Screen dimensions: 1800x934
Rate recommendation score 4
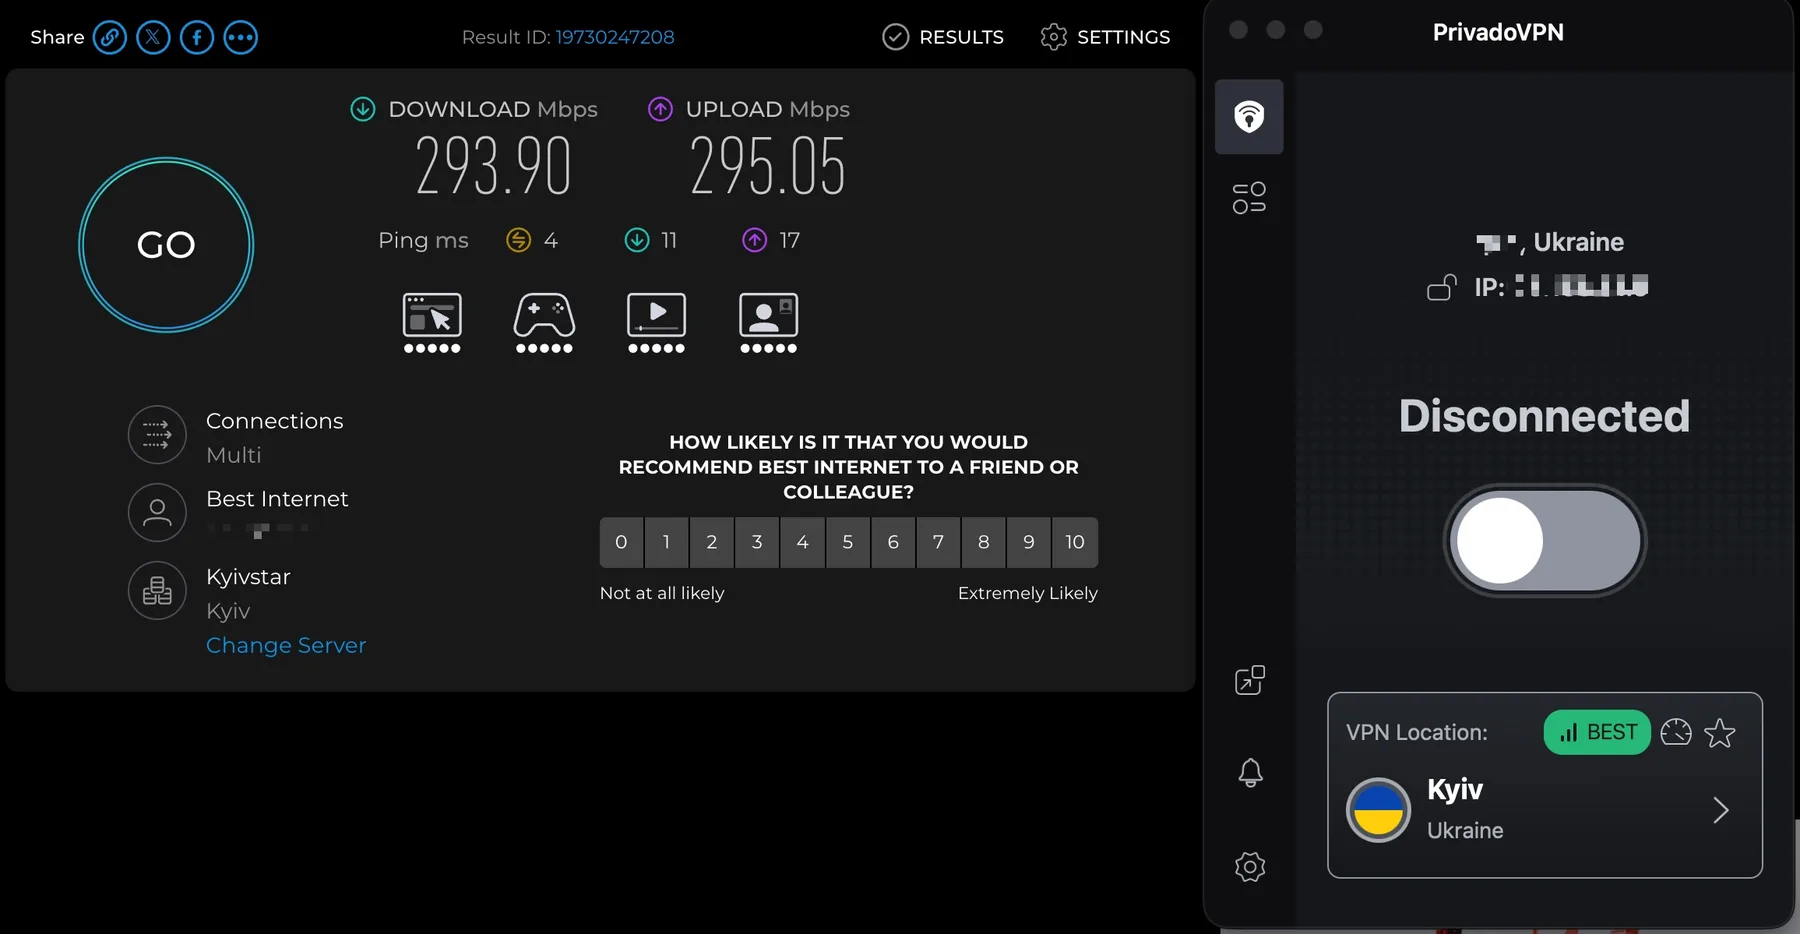coord(803,542)
